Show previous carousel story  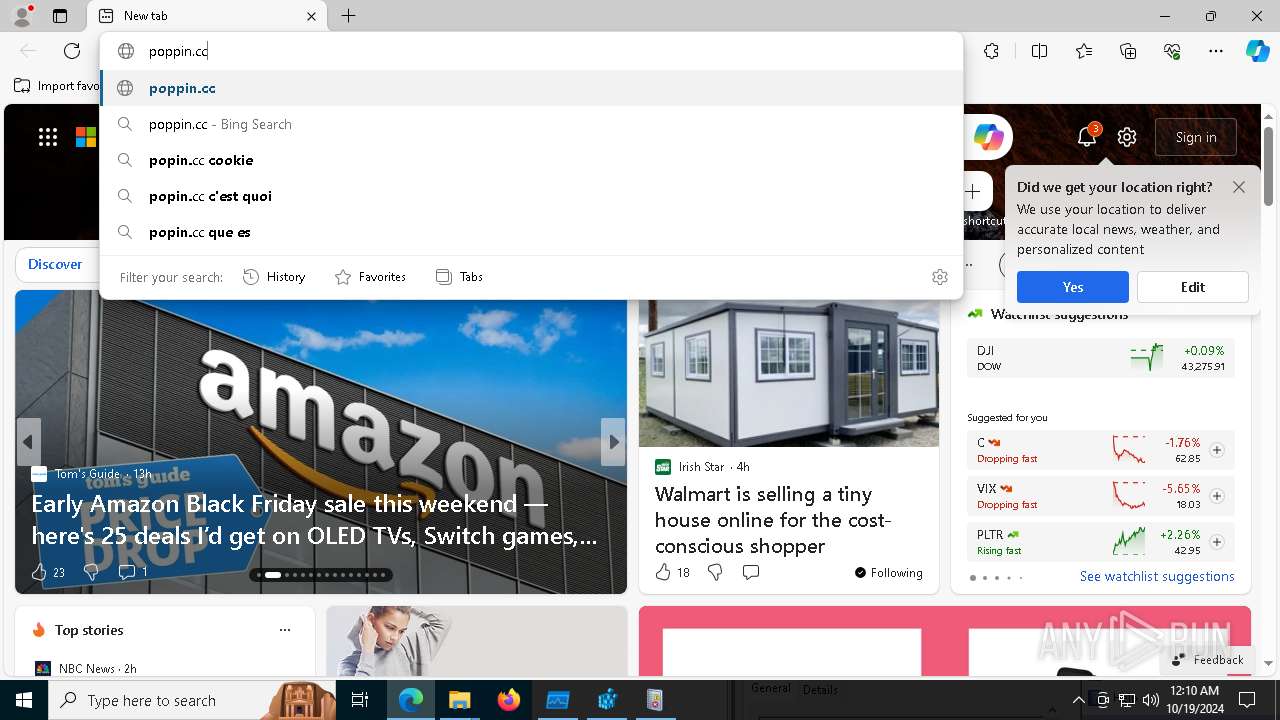(28, 442)
